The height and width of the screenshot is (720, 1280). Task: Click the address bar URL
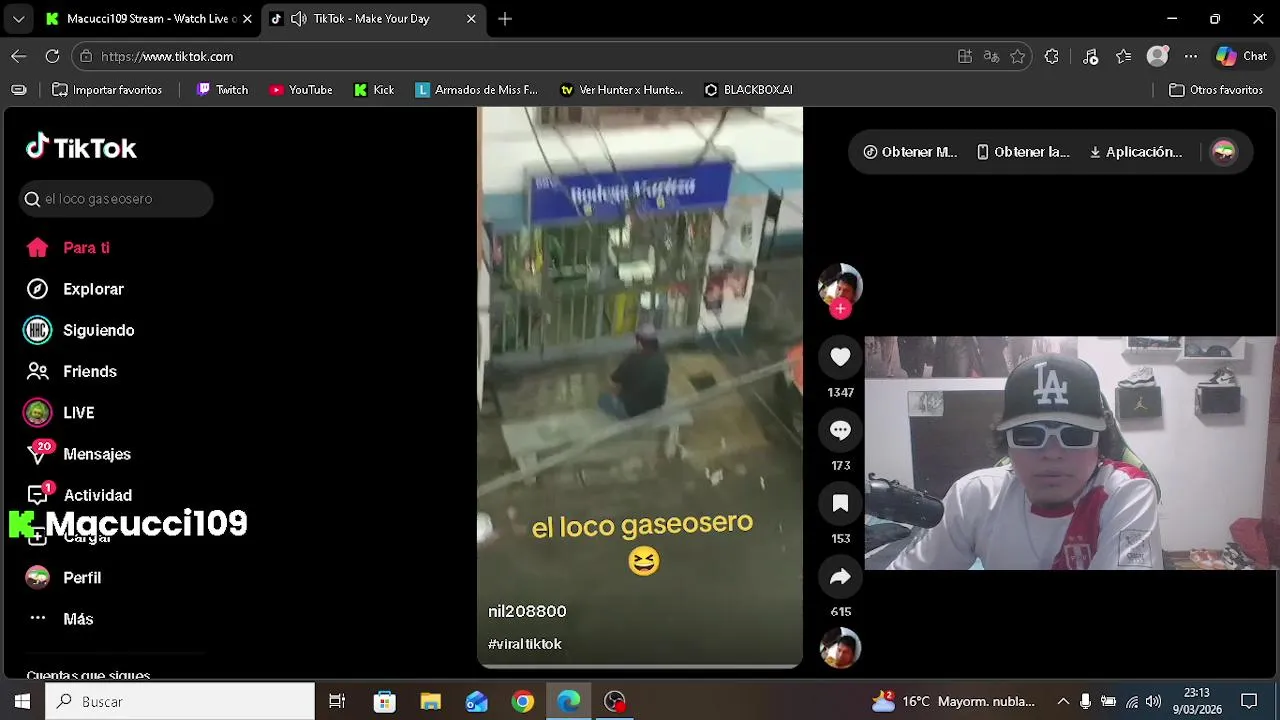pos(167,57)
